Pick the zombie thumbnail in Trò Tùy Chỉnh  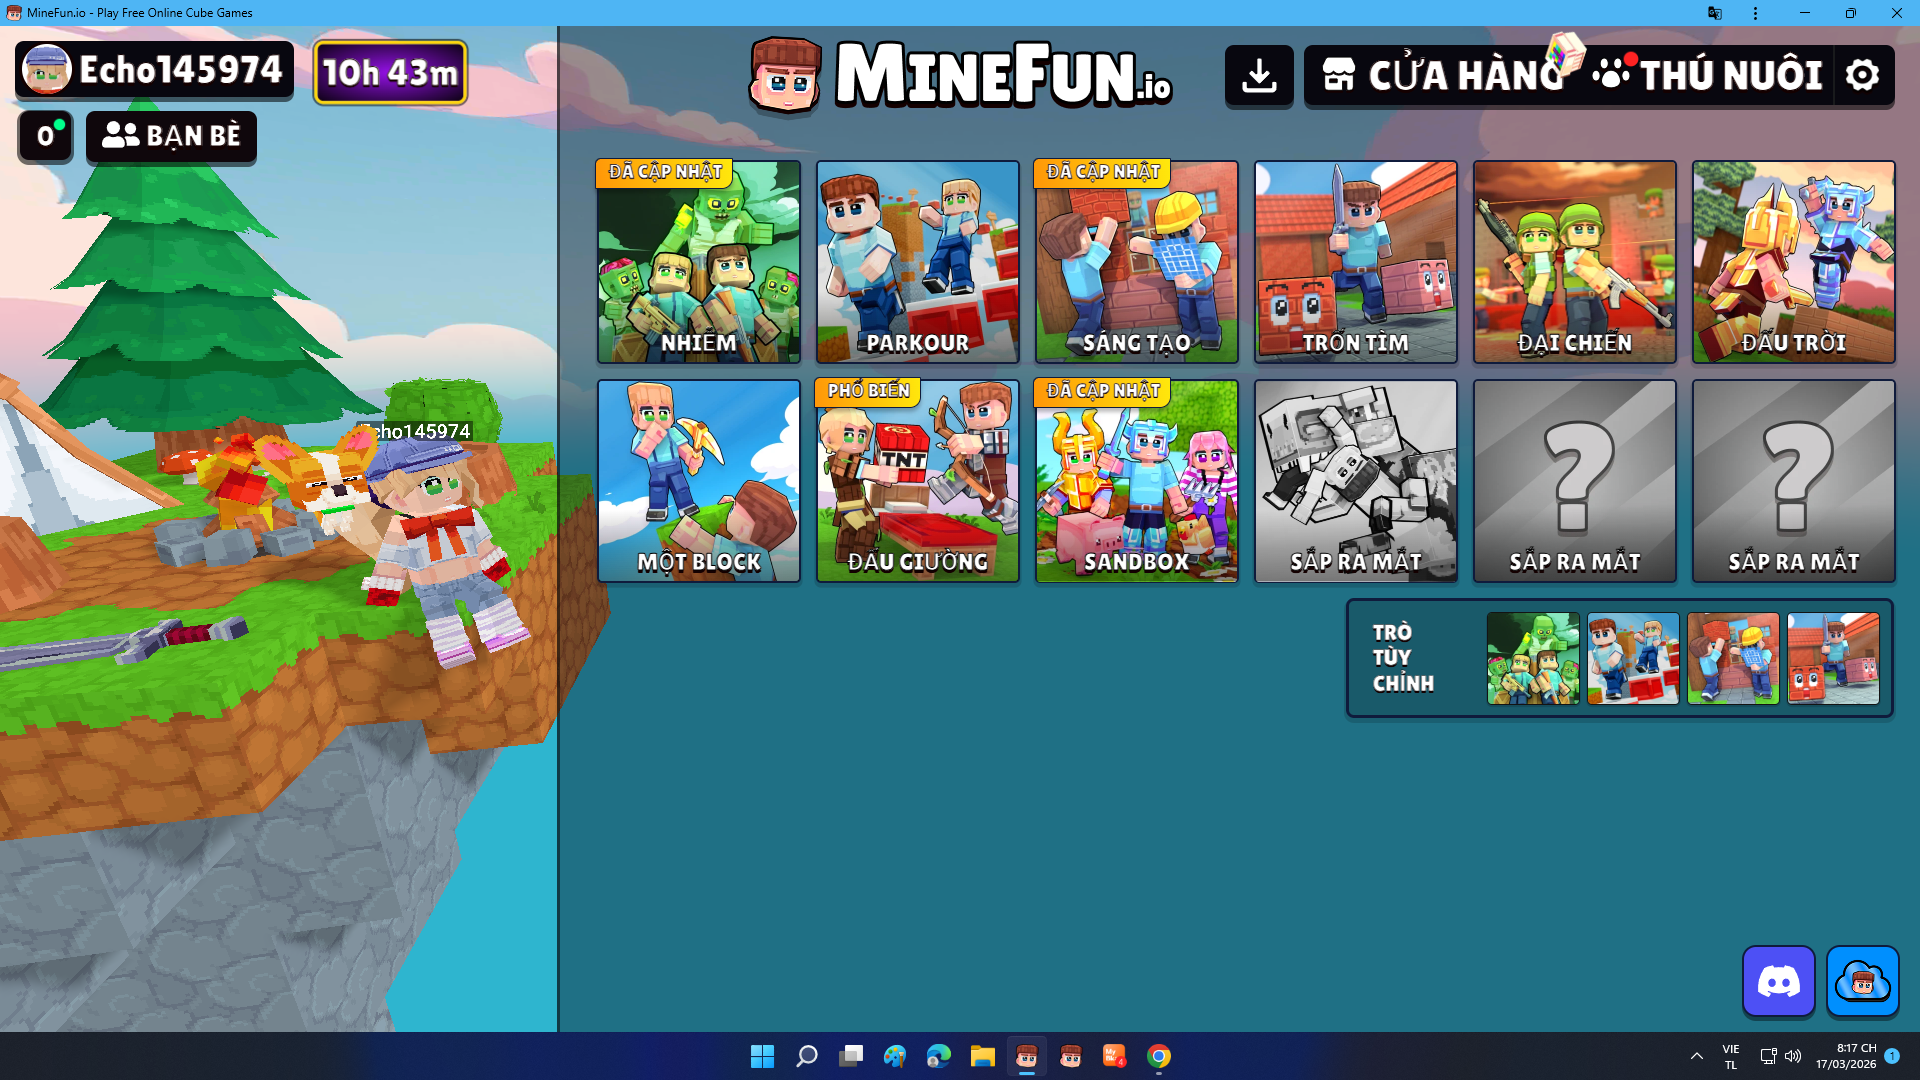(x=1532, y=658)
